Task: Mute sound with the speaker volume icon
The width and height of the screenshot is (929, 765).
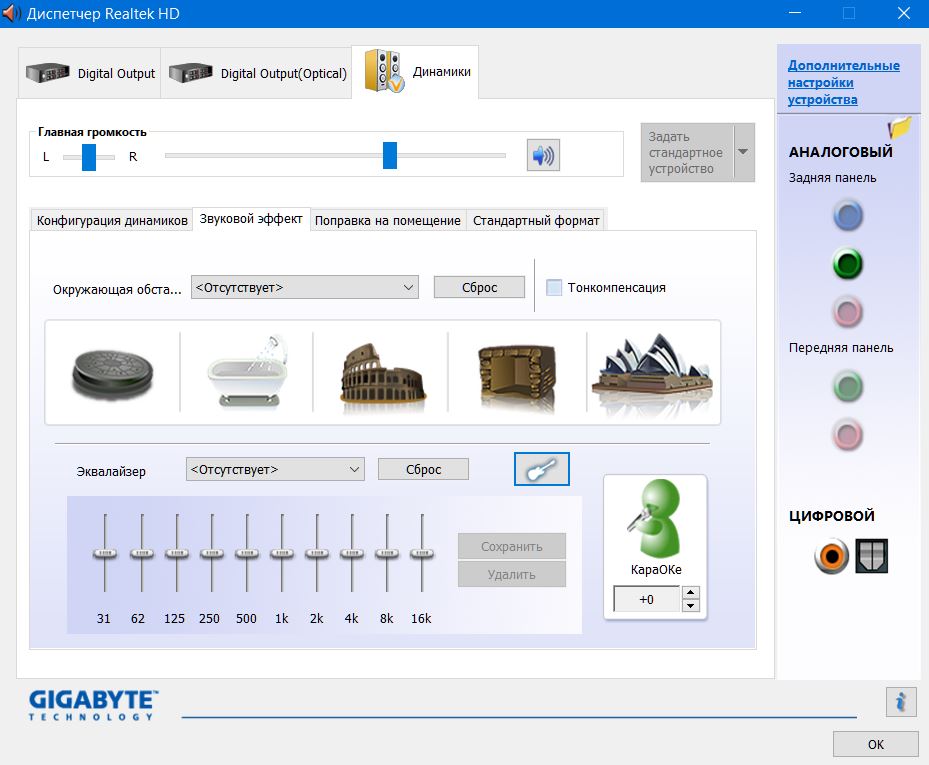Action: click(543, 155)
